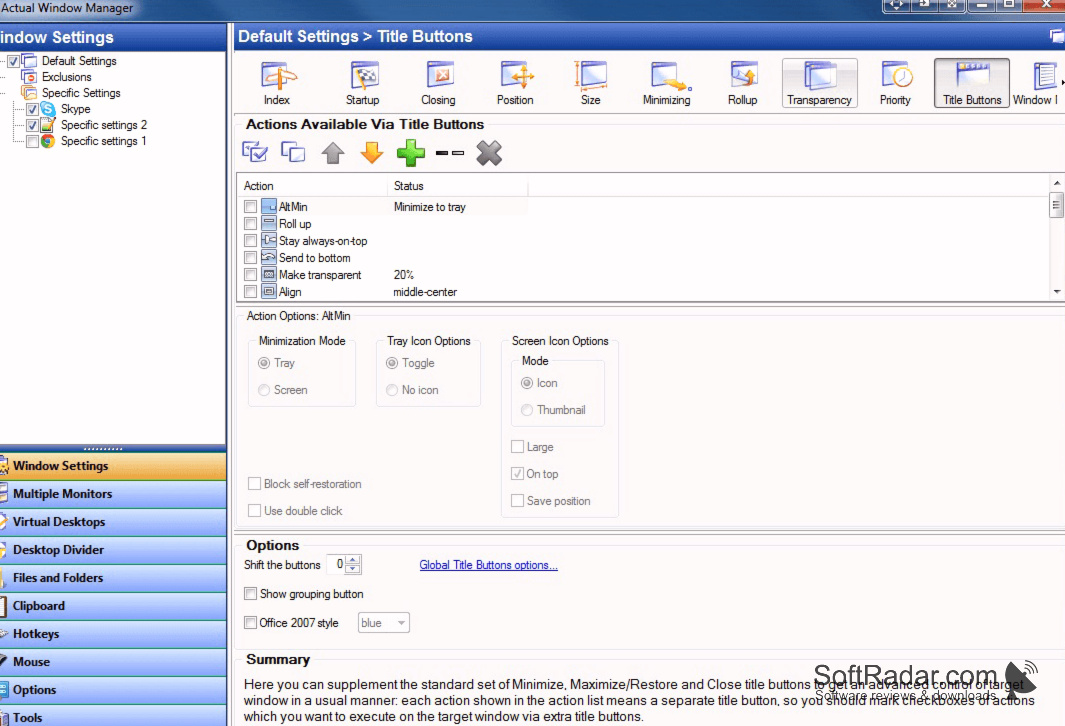Click the gray X delete action icon
This screenshot has width=1065, height=726.
pyautogui.click(x=489, y=153)
